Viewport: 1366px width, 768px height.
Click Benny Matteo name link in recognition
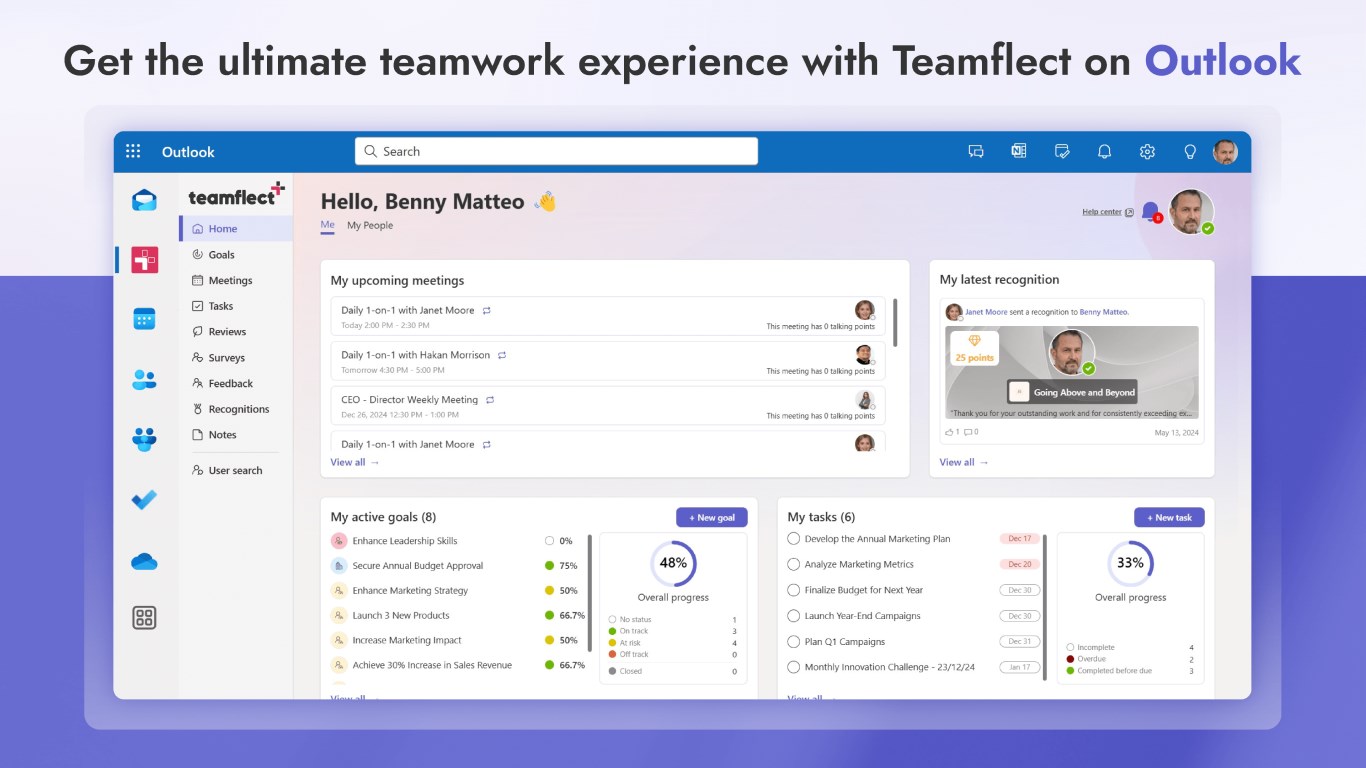pos(1104,312)
